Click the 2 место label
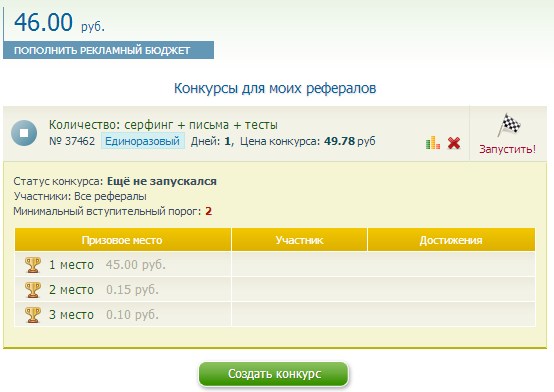The image size is (554, 392). click(x=71, y=290)
